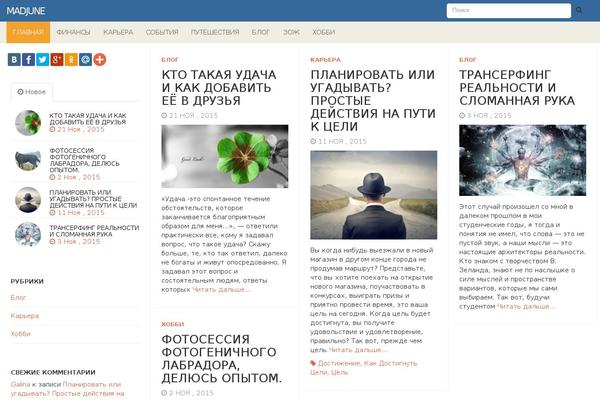600x400 pixels.
Task: Click ХОББИ category label above Фотосессия article
Action: (173, 324)
